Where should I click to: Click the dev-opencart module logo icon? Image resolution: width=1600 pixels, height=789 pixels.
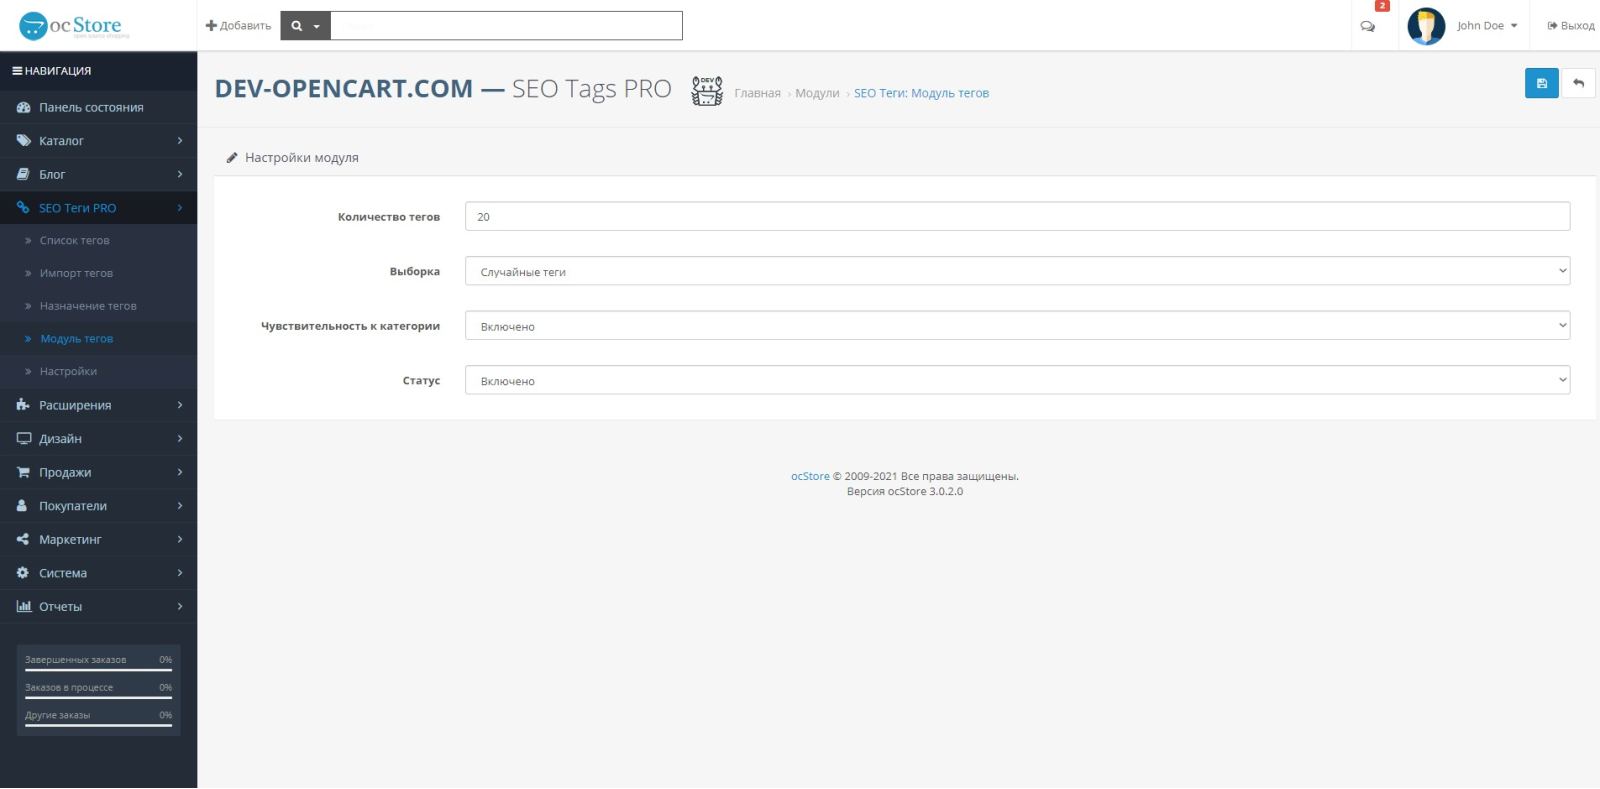coord(707,91)
